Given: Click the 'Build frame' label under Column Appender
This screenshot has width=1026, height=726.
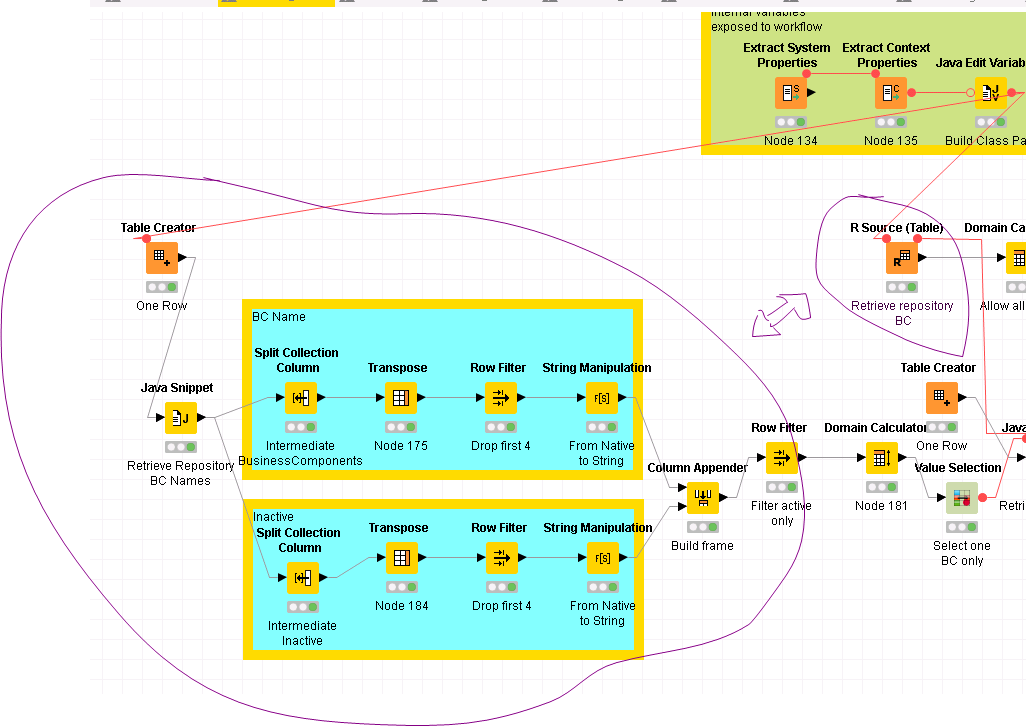Looking at the screenshot, I should 702,546.
